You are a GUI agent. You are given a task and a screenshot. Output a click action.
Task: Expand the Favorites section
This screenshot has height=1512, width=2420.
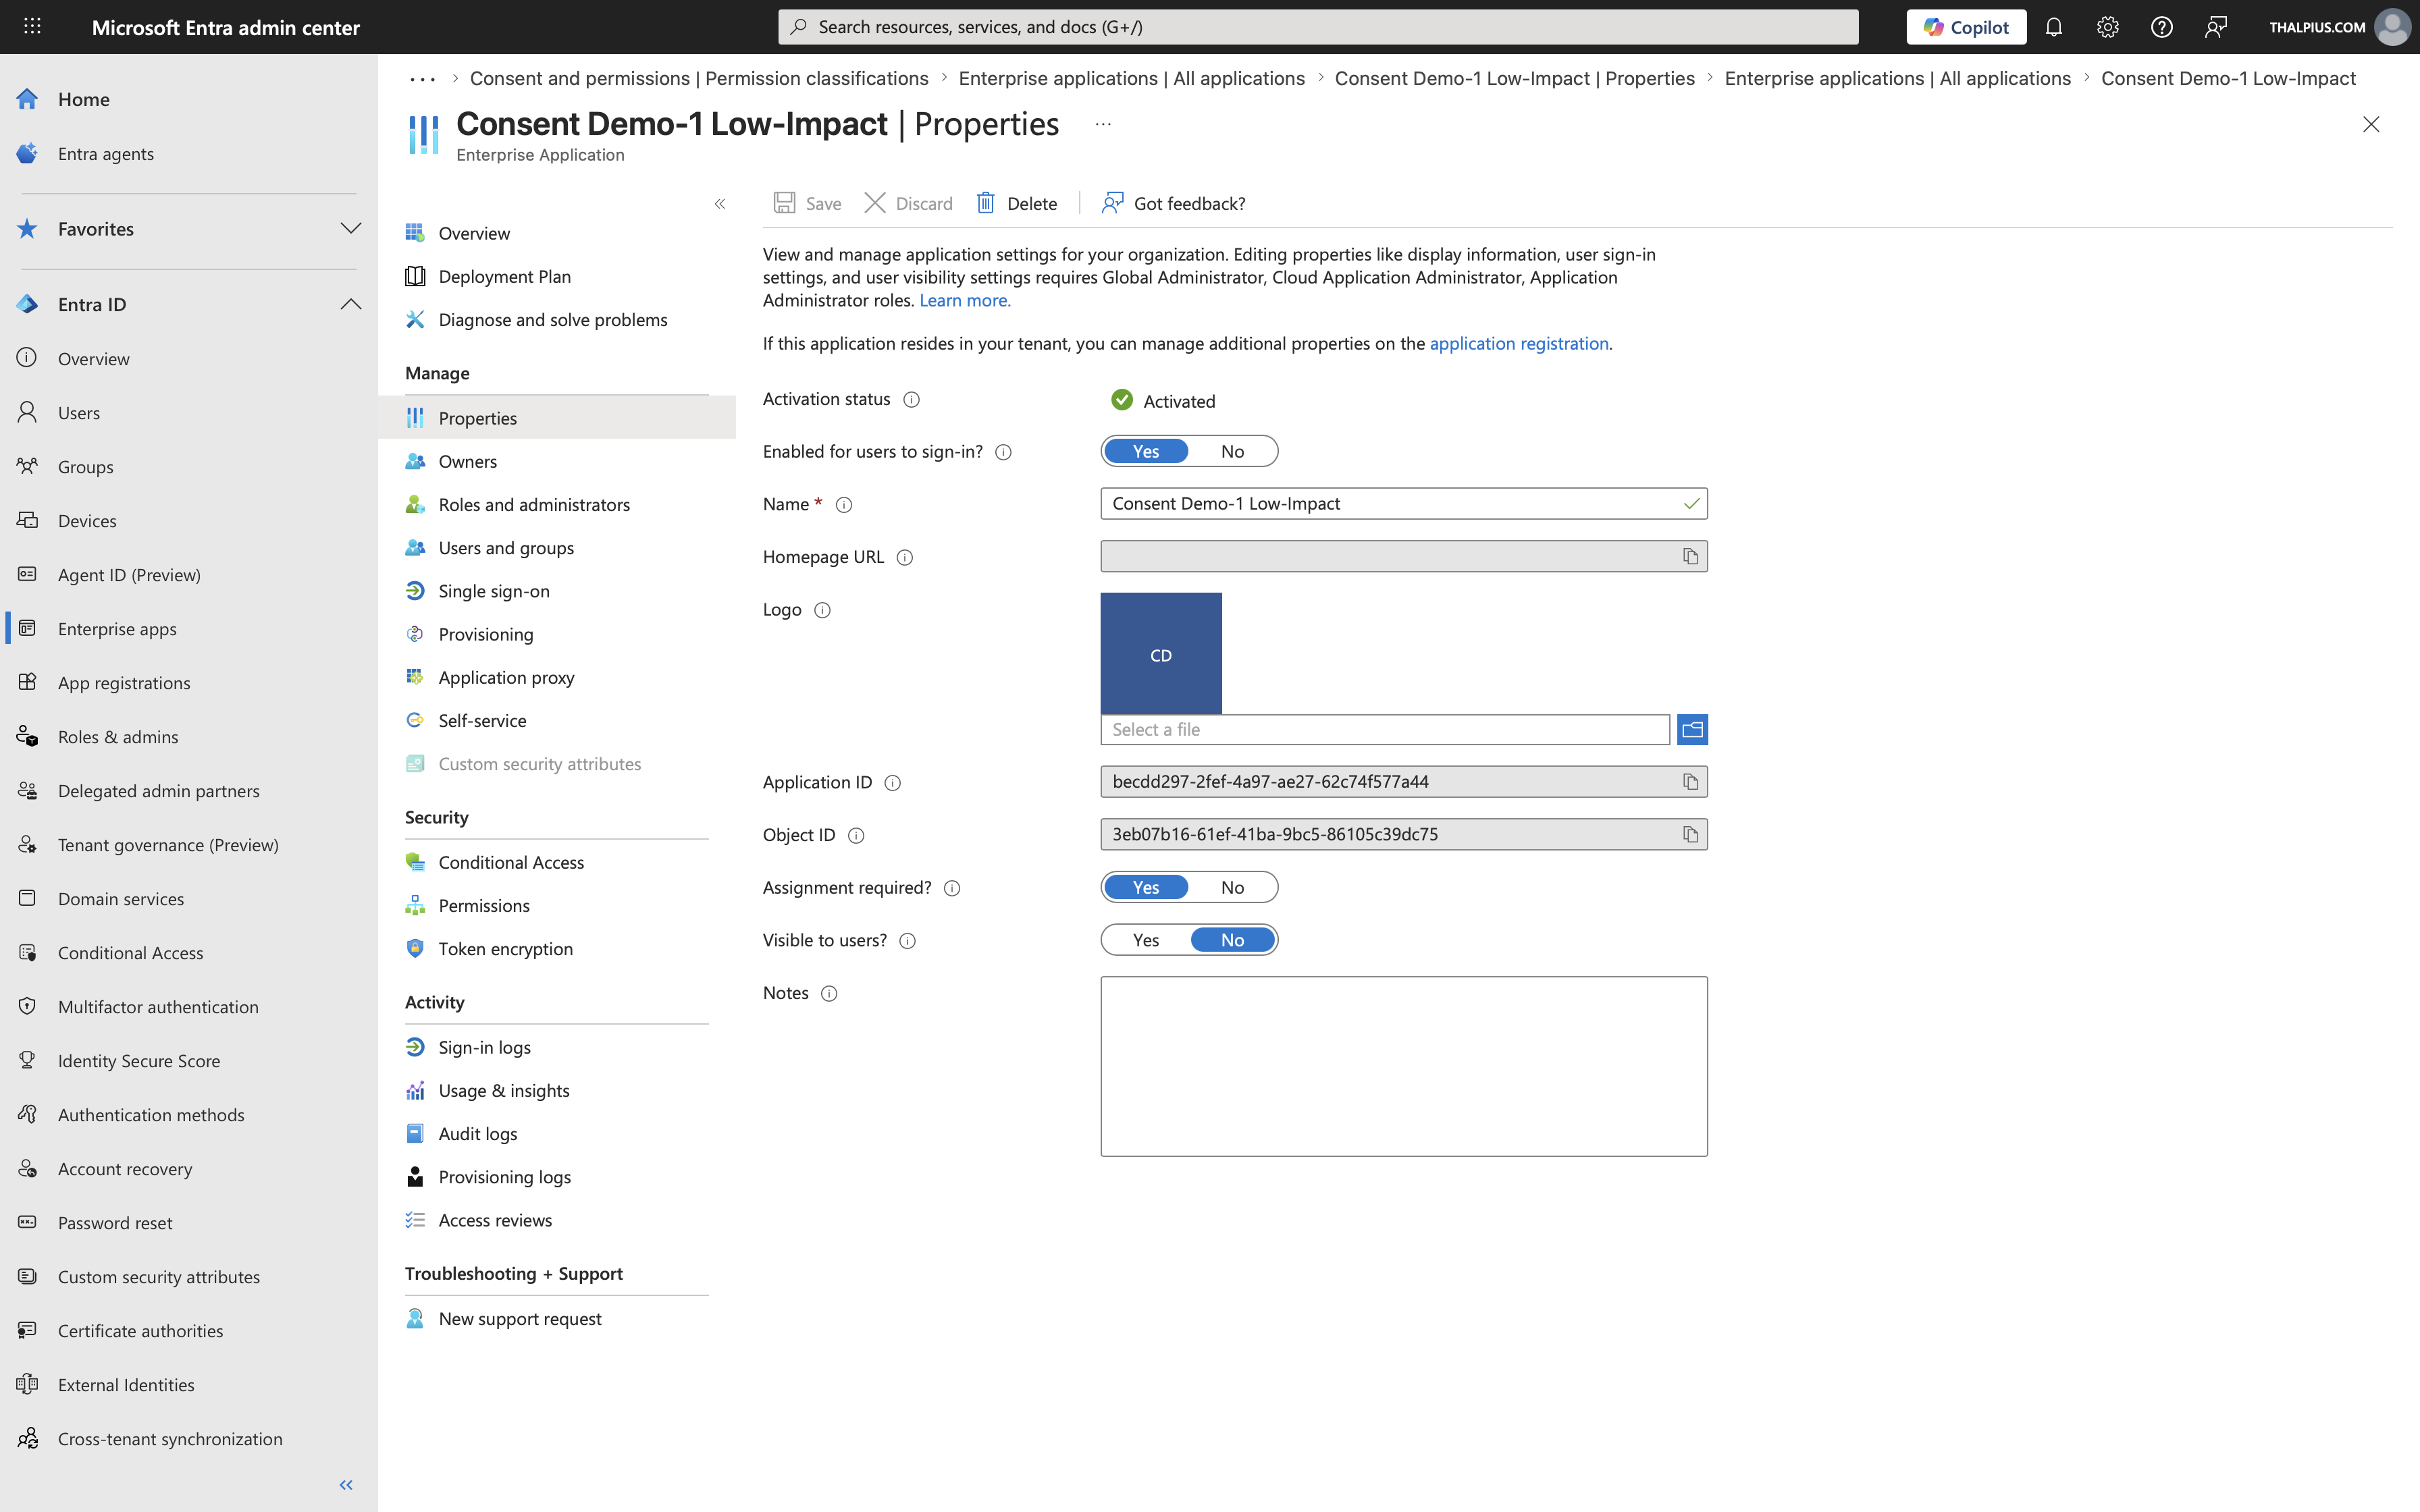click(x=350, y=228)
